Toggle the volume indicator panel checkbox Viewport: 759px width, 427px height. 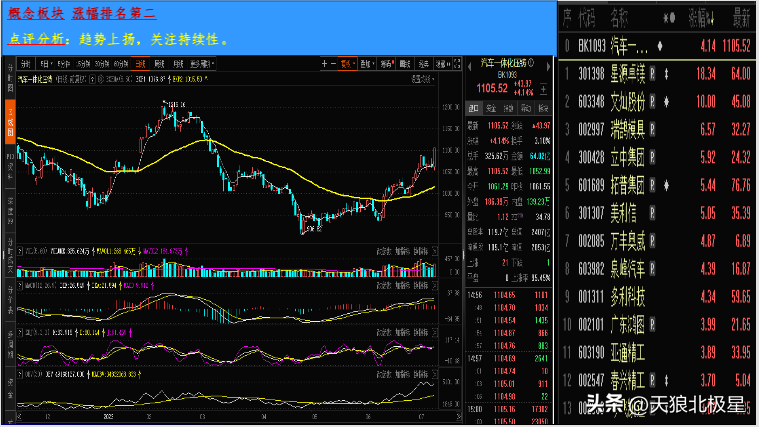(20, 251)
